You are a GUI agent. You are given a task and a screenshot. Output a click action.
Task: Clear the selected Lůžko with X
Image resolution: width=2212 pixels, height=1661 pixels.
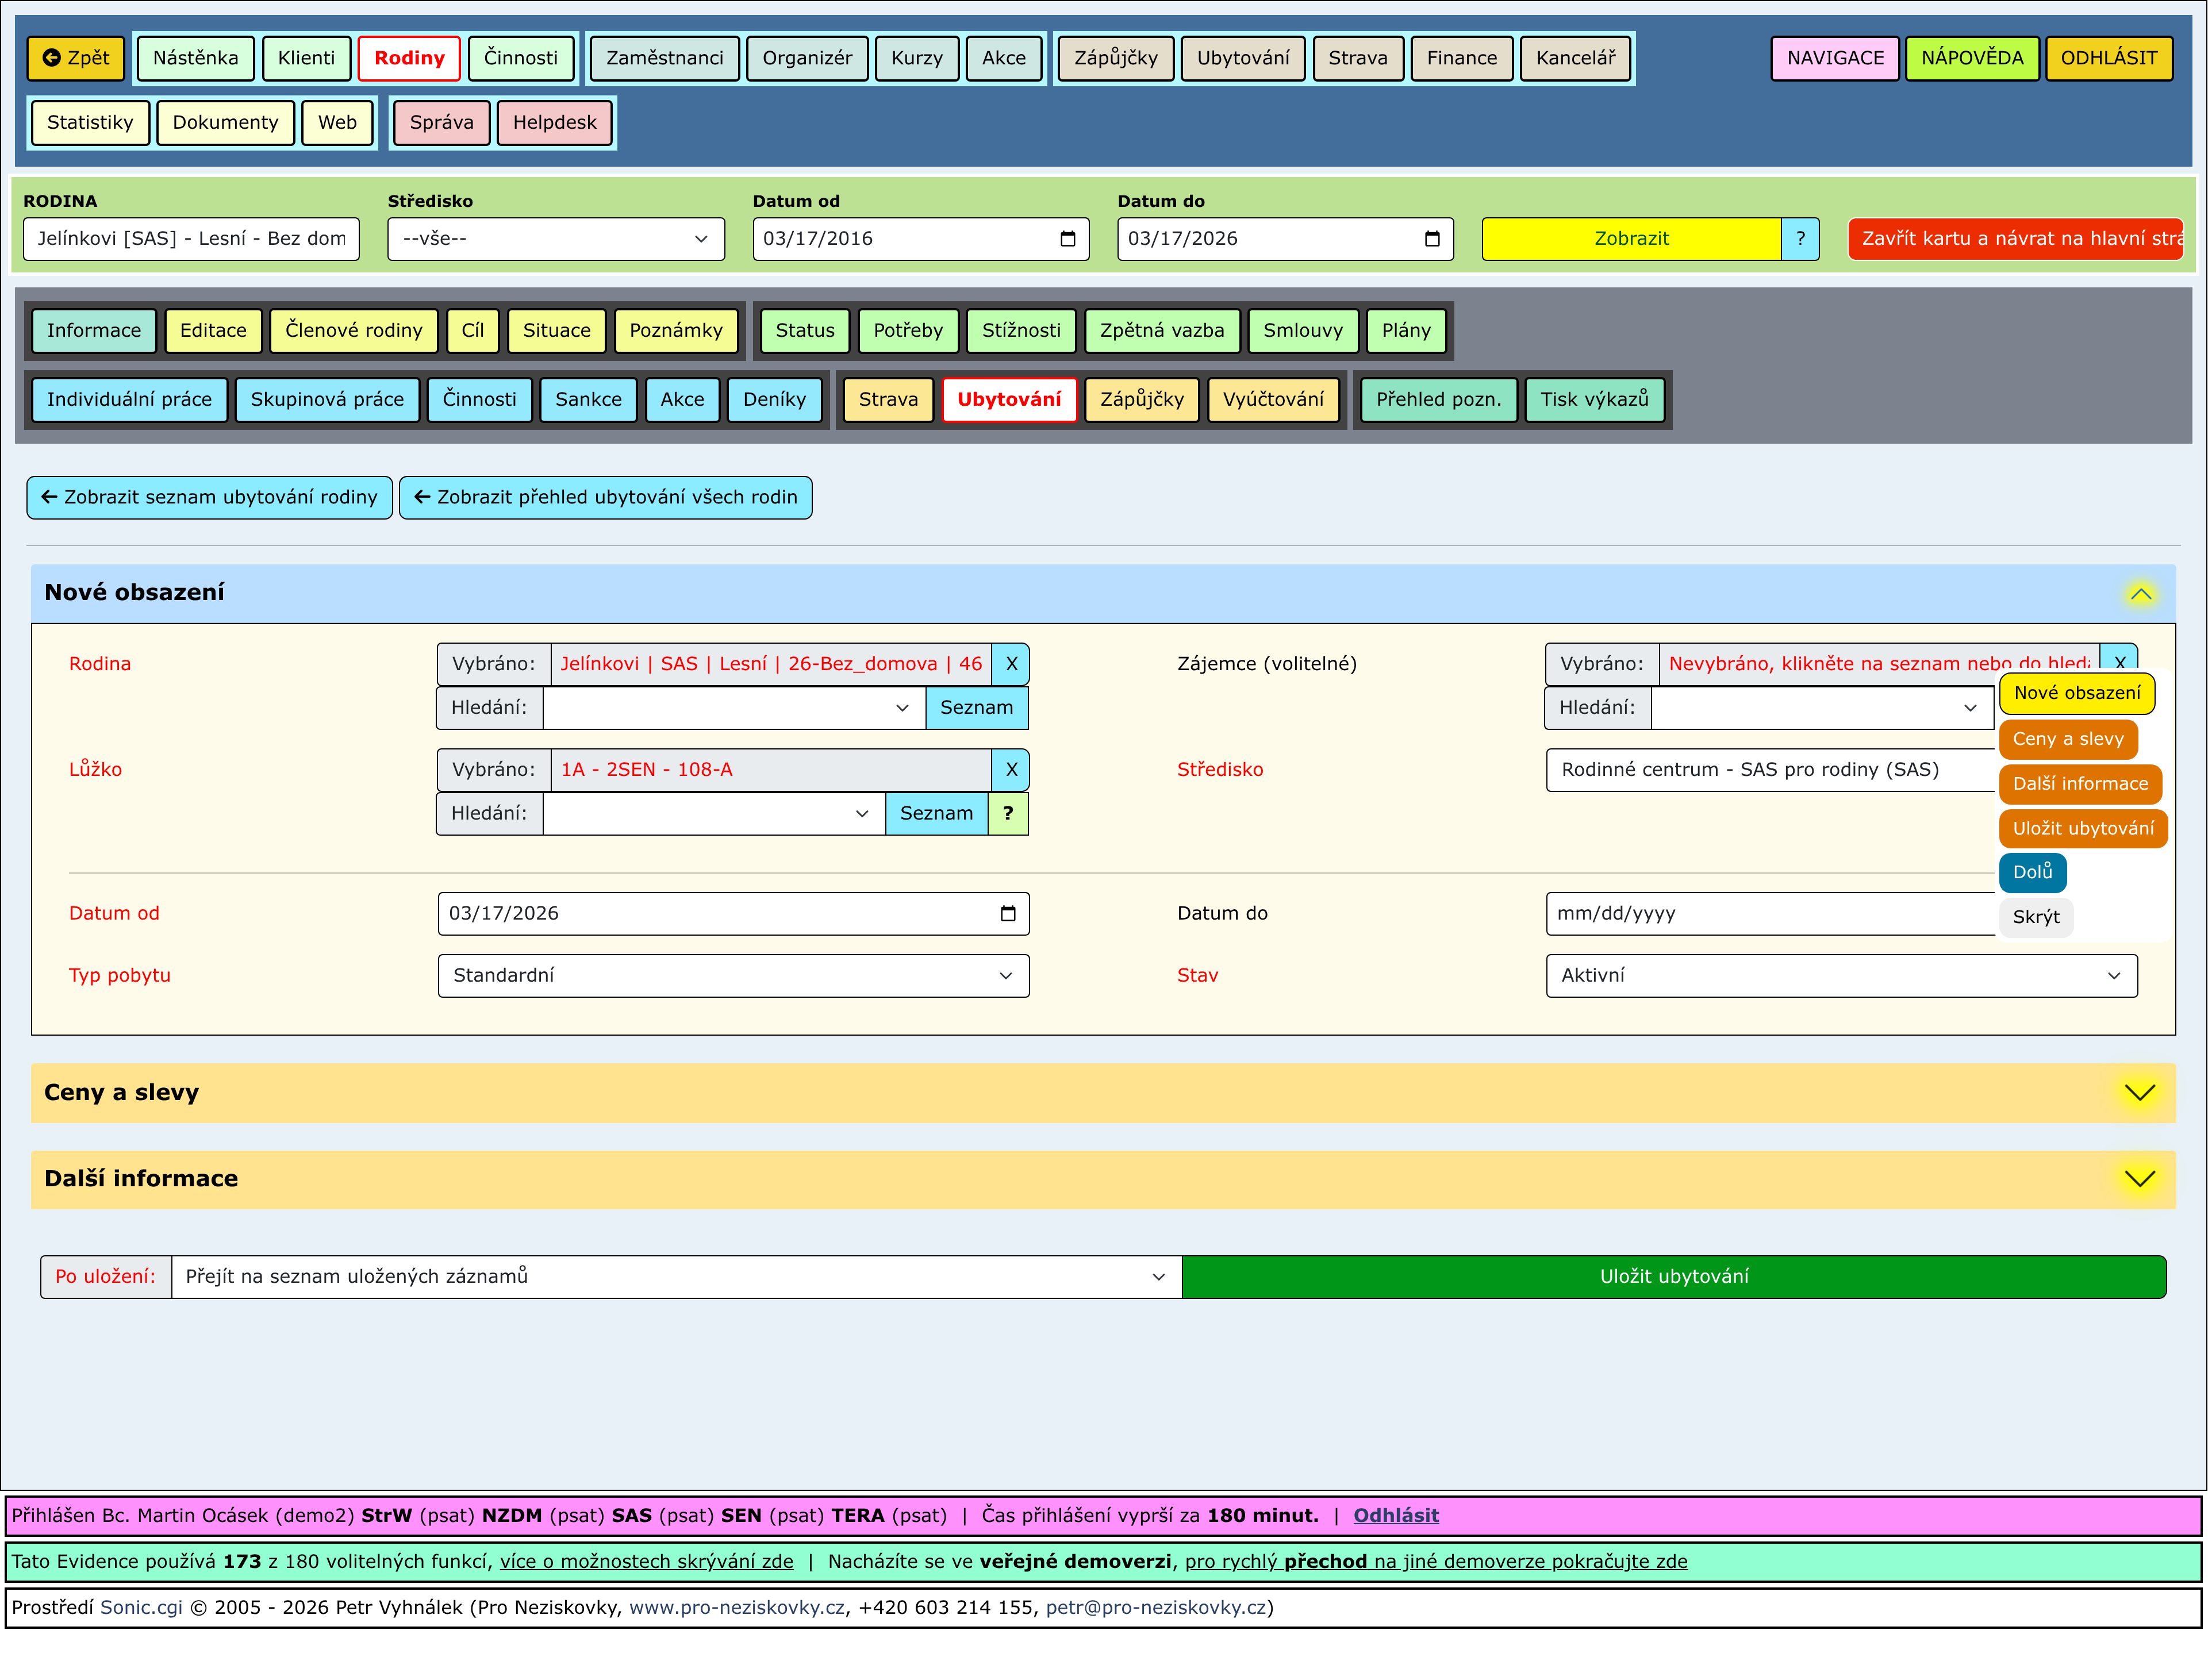1011,770
